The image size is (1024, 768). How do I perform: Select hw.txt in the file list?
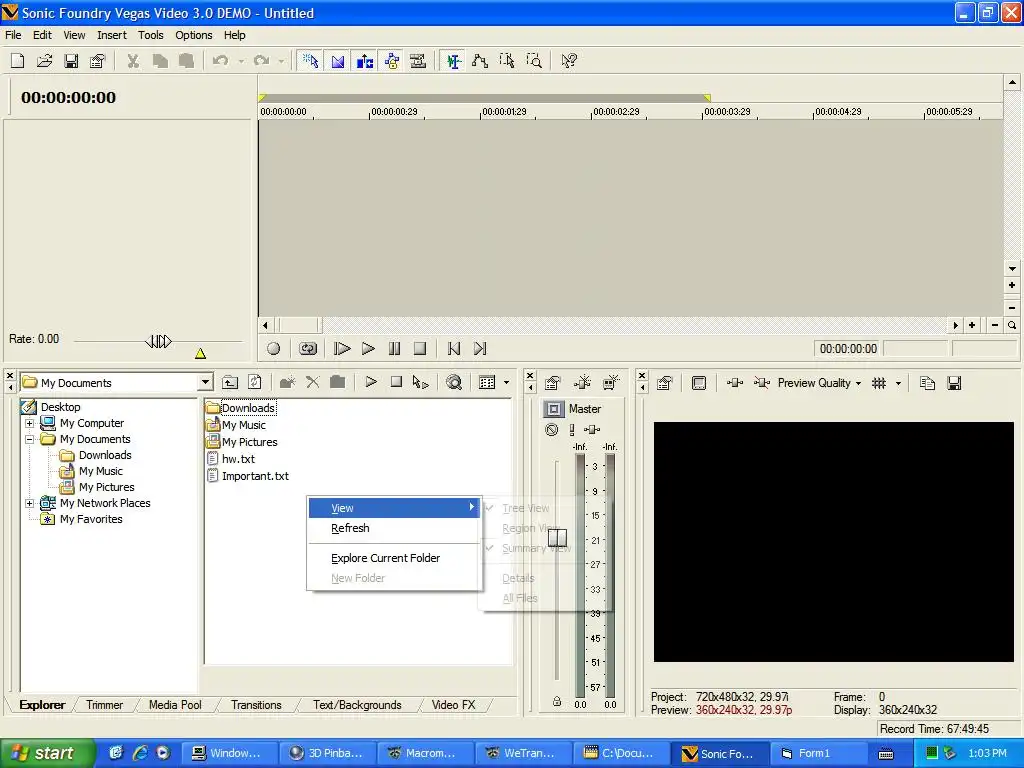tap(238, 459)
